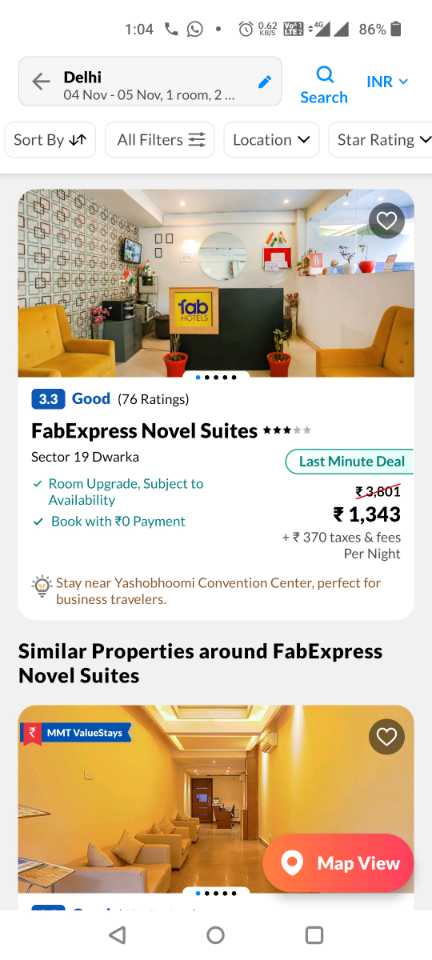
Task: Tap the FabExpress lobby photo
Action: (216, 283)
